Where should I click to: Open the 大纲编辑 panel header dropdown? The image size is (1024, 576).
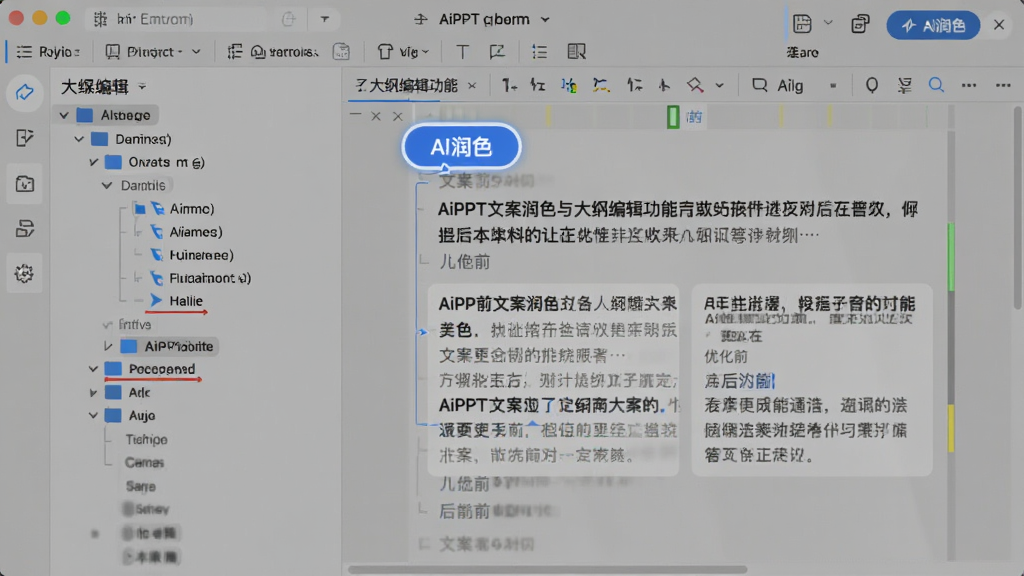pos(142,87)
